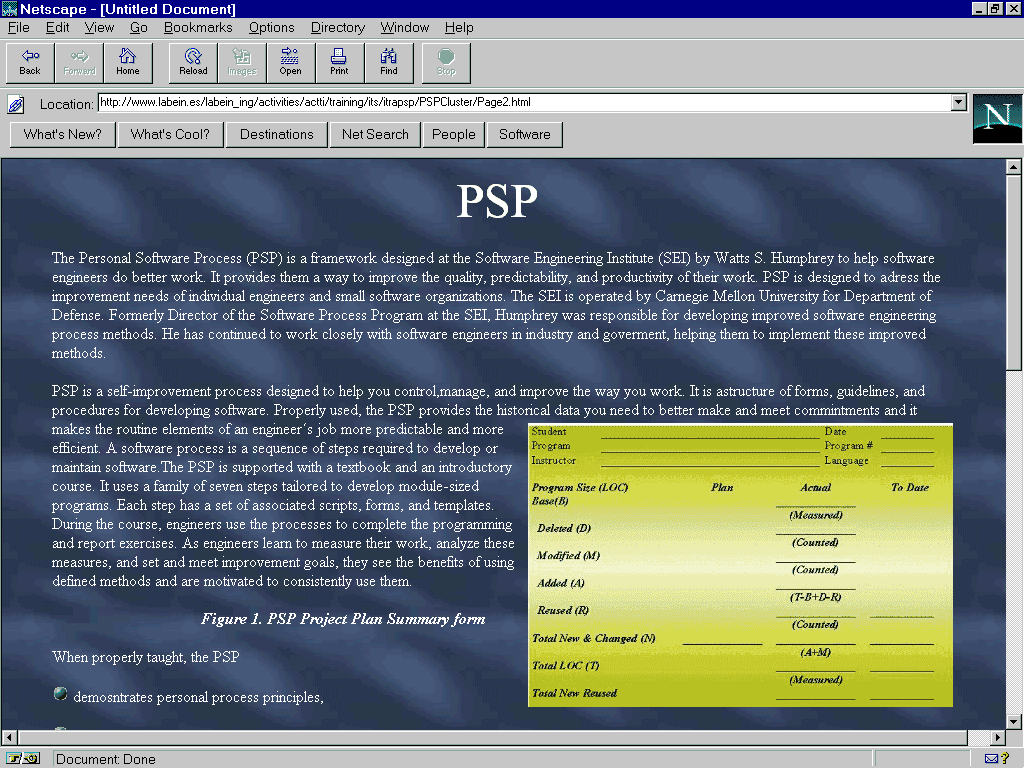The image size is (1024, 768).
Task: Click the People directory button
Action: 453,135
